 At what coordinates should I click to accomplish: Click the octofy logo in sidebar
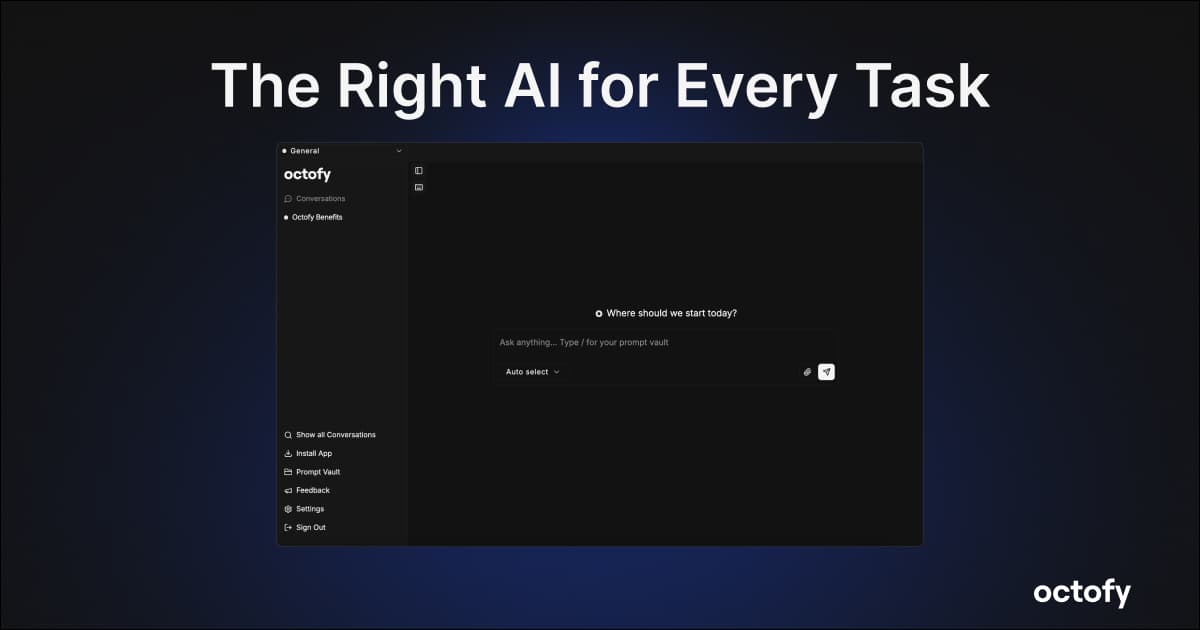[307, 175]
